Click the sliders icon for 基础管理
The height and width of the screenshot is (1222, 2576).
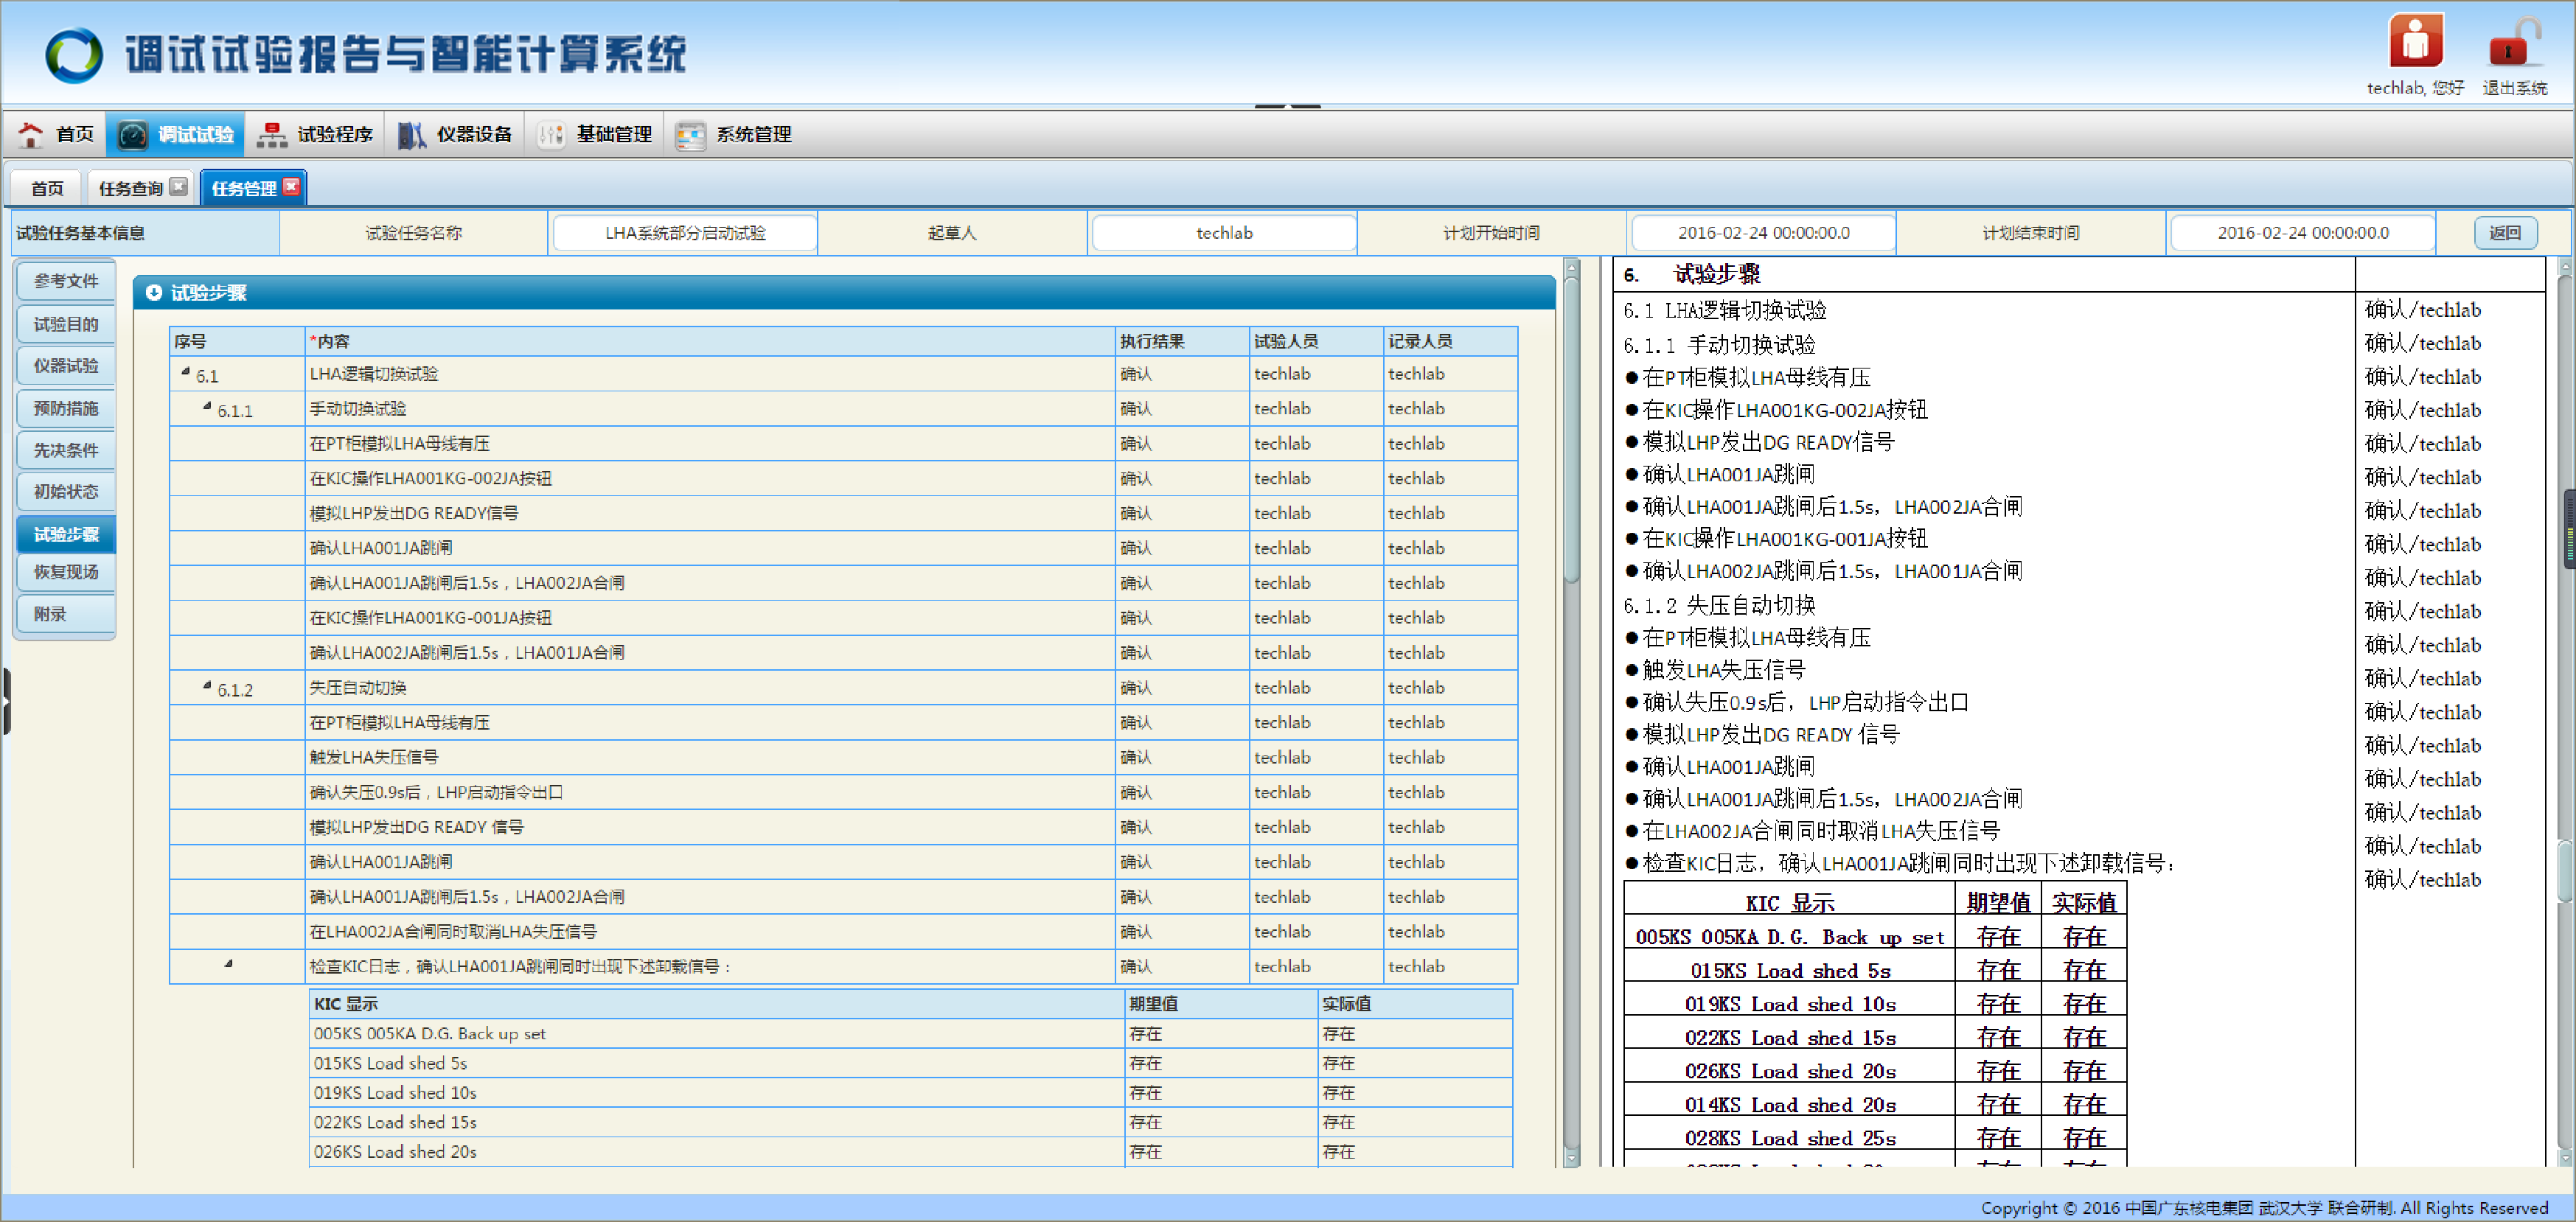point(550,134)
